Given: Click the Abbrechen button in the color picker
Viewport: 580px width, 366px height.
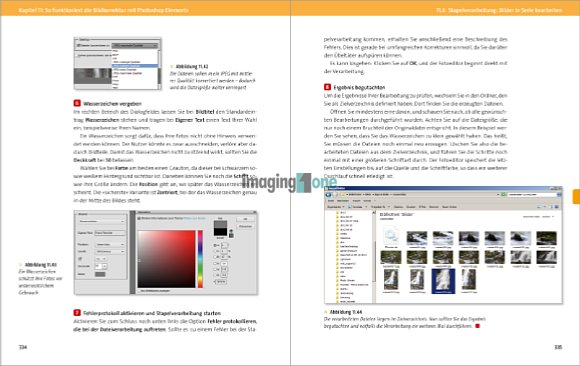Looking at the screenshot, I should coord(245,226).
